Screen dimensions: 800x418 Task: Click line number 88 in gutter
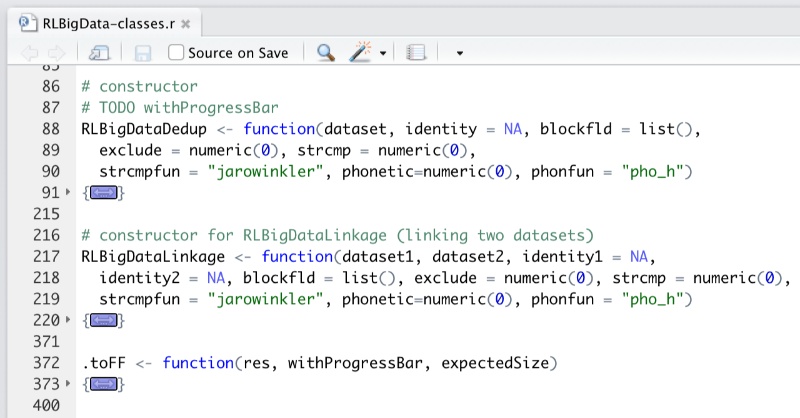click(x=51, y=129)
